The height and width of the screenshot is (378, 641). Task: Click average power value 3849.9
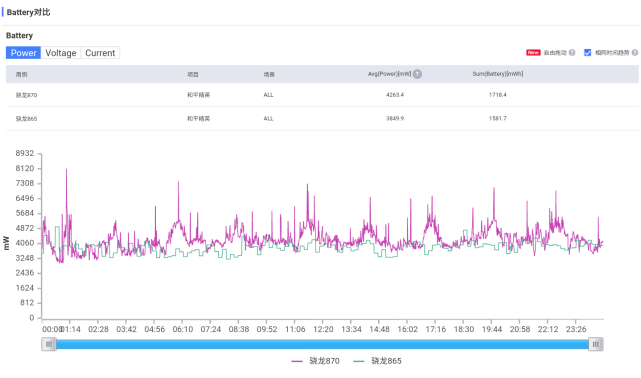[x=394, y=119]
